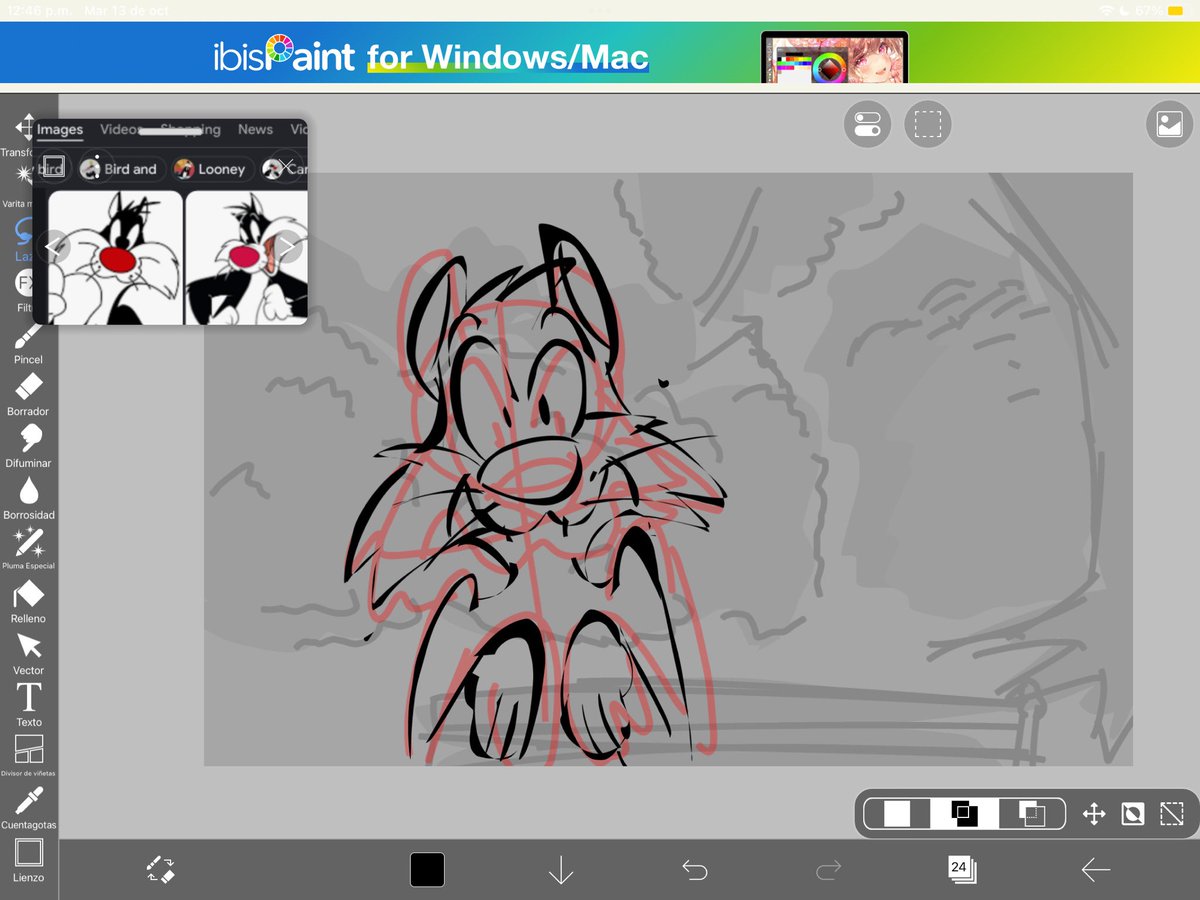Select the Relleno bucket fill tool
This screenshot has height=900, width=1200.
[28, 601]
